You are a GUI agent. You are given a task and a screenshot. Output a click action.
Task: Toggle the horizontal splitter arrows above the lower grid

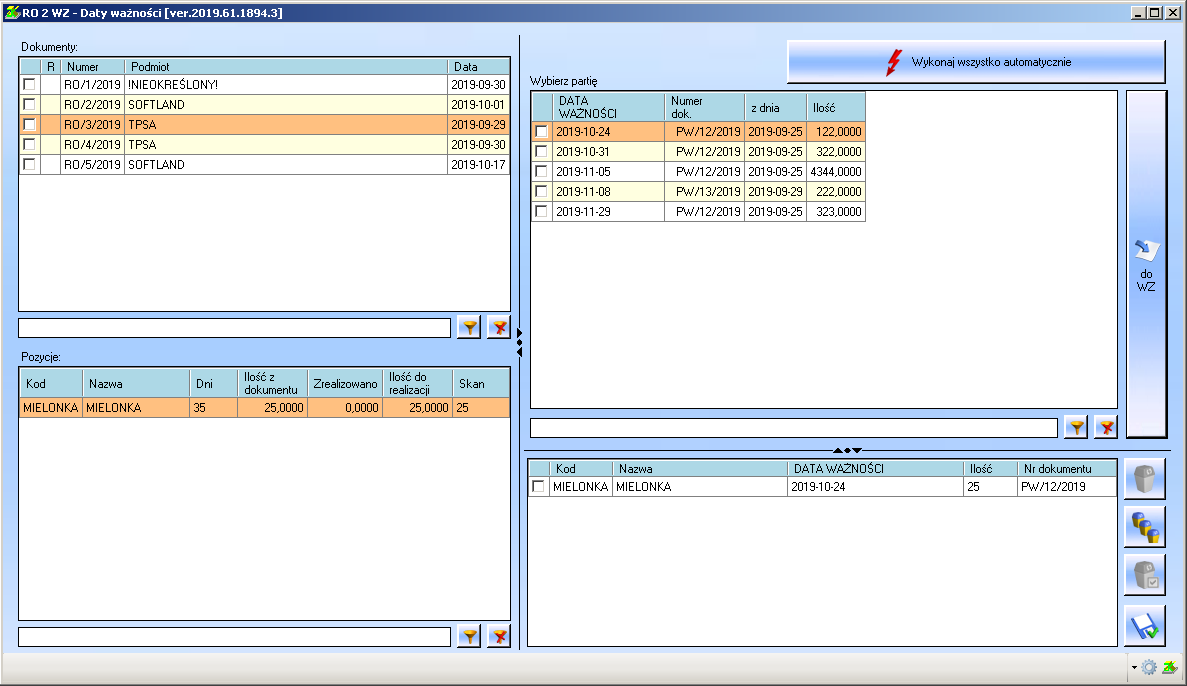[x=847, y=451]
